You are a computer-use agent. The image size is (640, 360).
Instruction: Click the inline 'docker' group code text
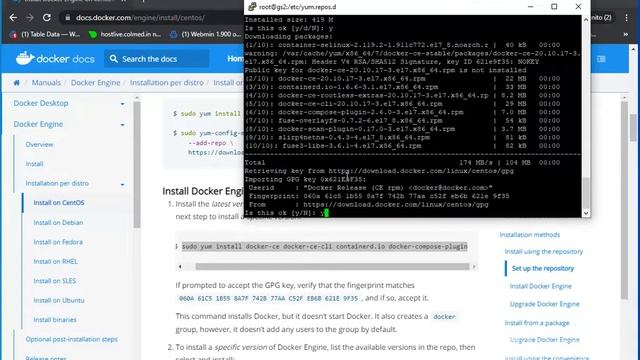point(444,317)
